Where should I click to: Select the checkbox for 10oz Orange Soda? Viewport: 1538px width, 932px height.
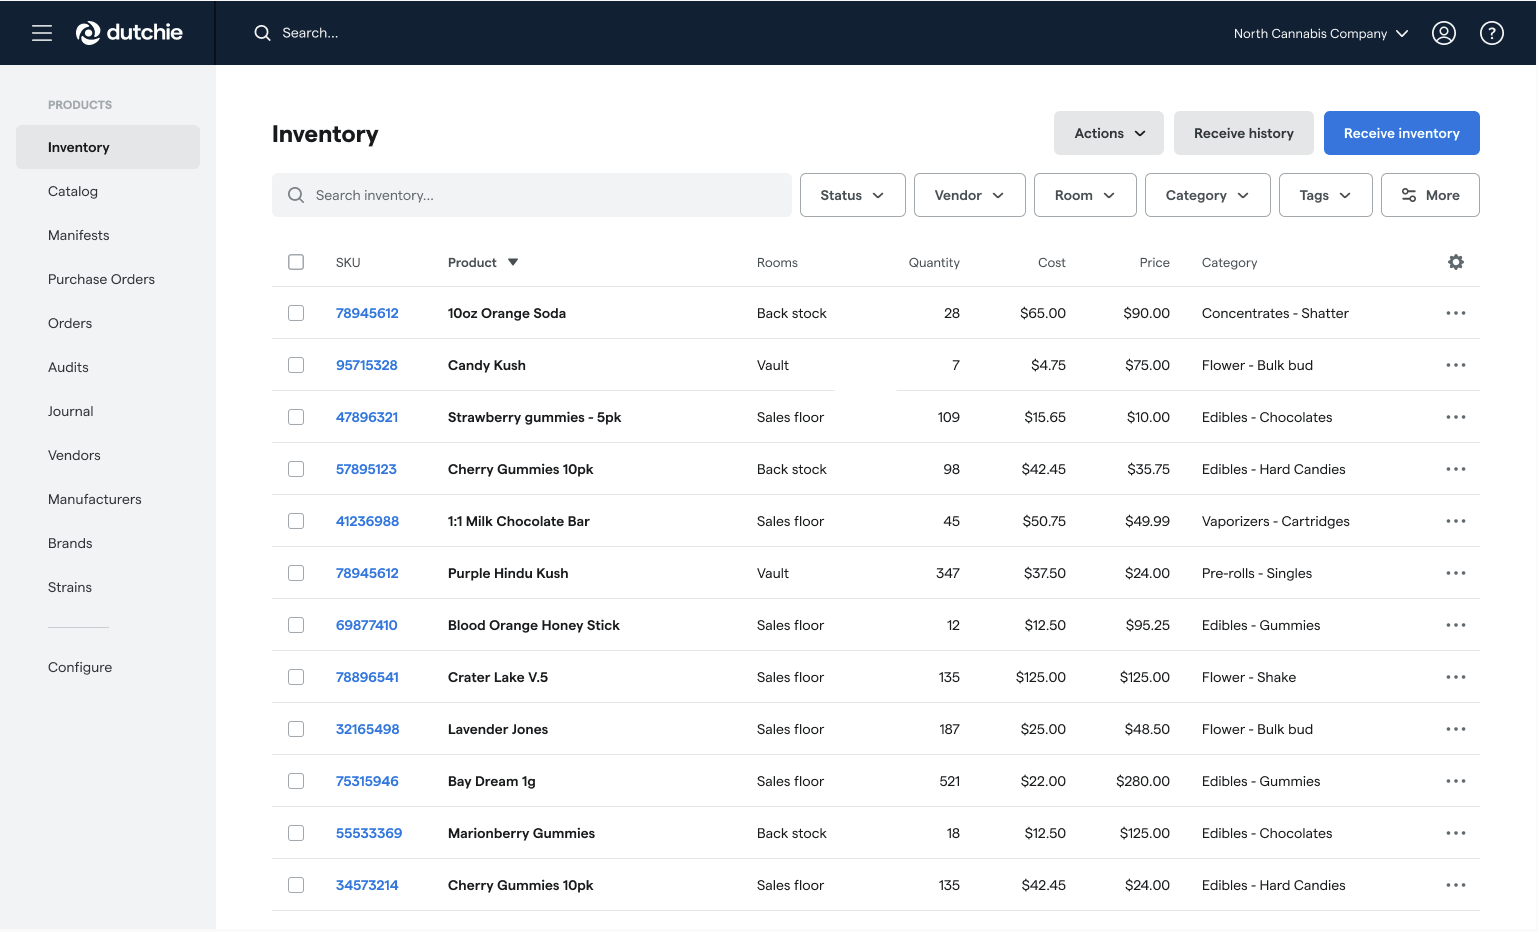click(296, 312)
